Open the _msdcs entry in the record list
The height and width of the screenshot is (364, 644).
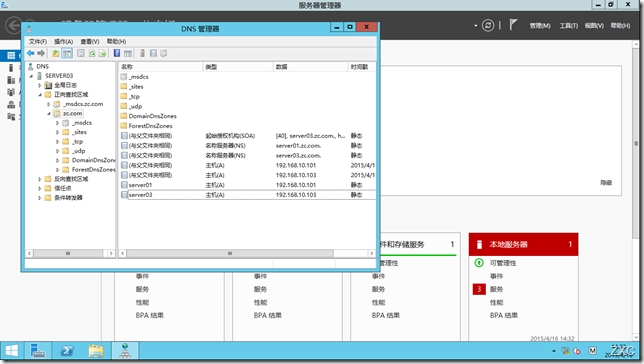click(138, 77)
